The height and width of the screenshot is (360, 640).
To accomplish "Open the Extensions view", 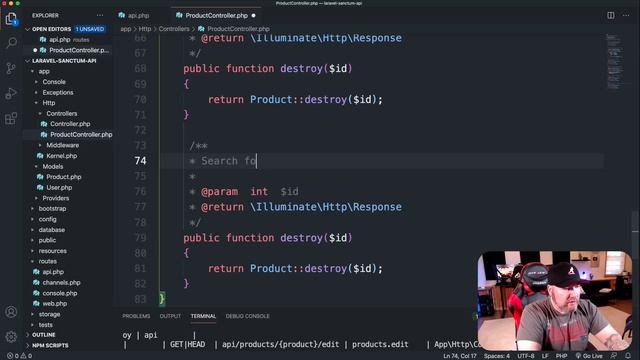I will tap(11, 119).
